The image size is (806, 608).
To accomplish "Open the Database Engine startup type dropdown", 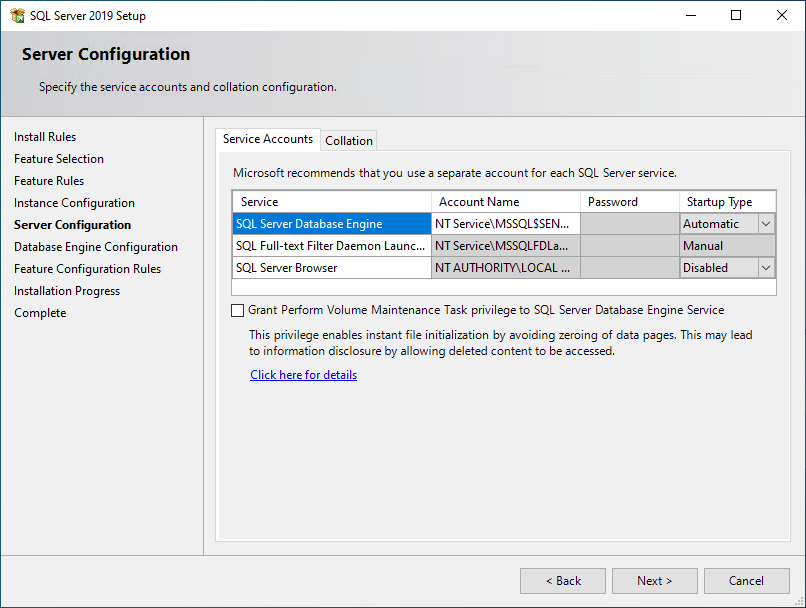I will click(765, 223).
